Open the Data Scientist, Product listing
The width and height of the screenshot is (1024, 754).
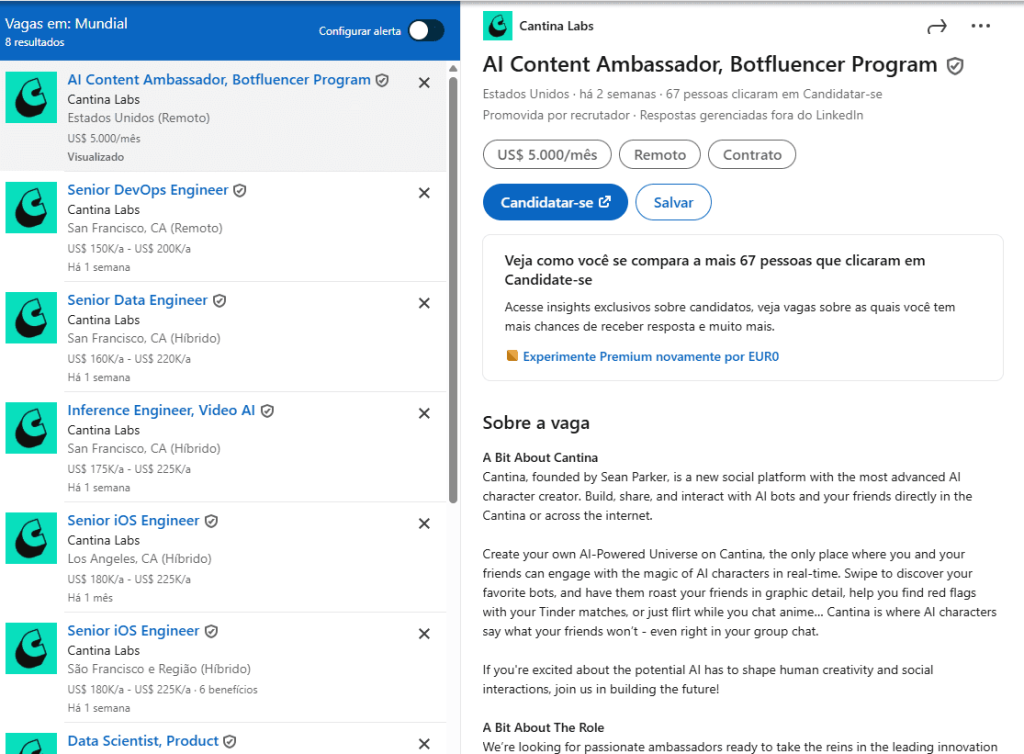(142, 741)
